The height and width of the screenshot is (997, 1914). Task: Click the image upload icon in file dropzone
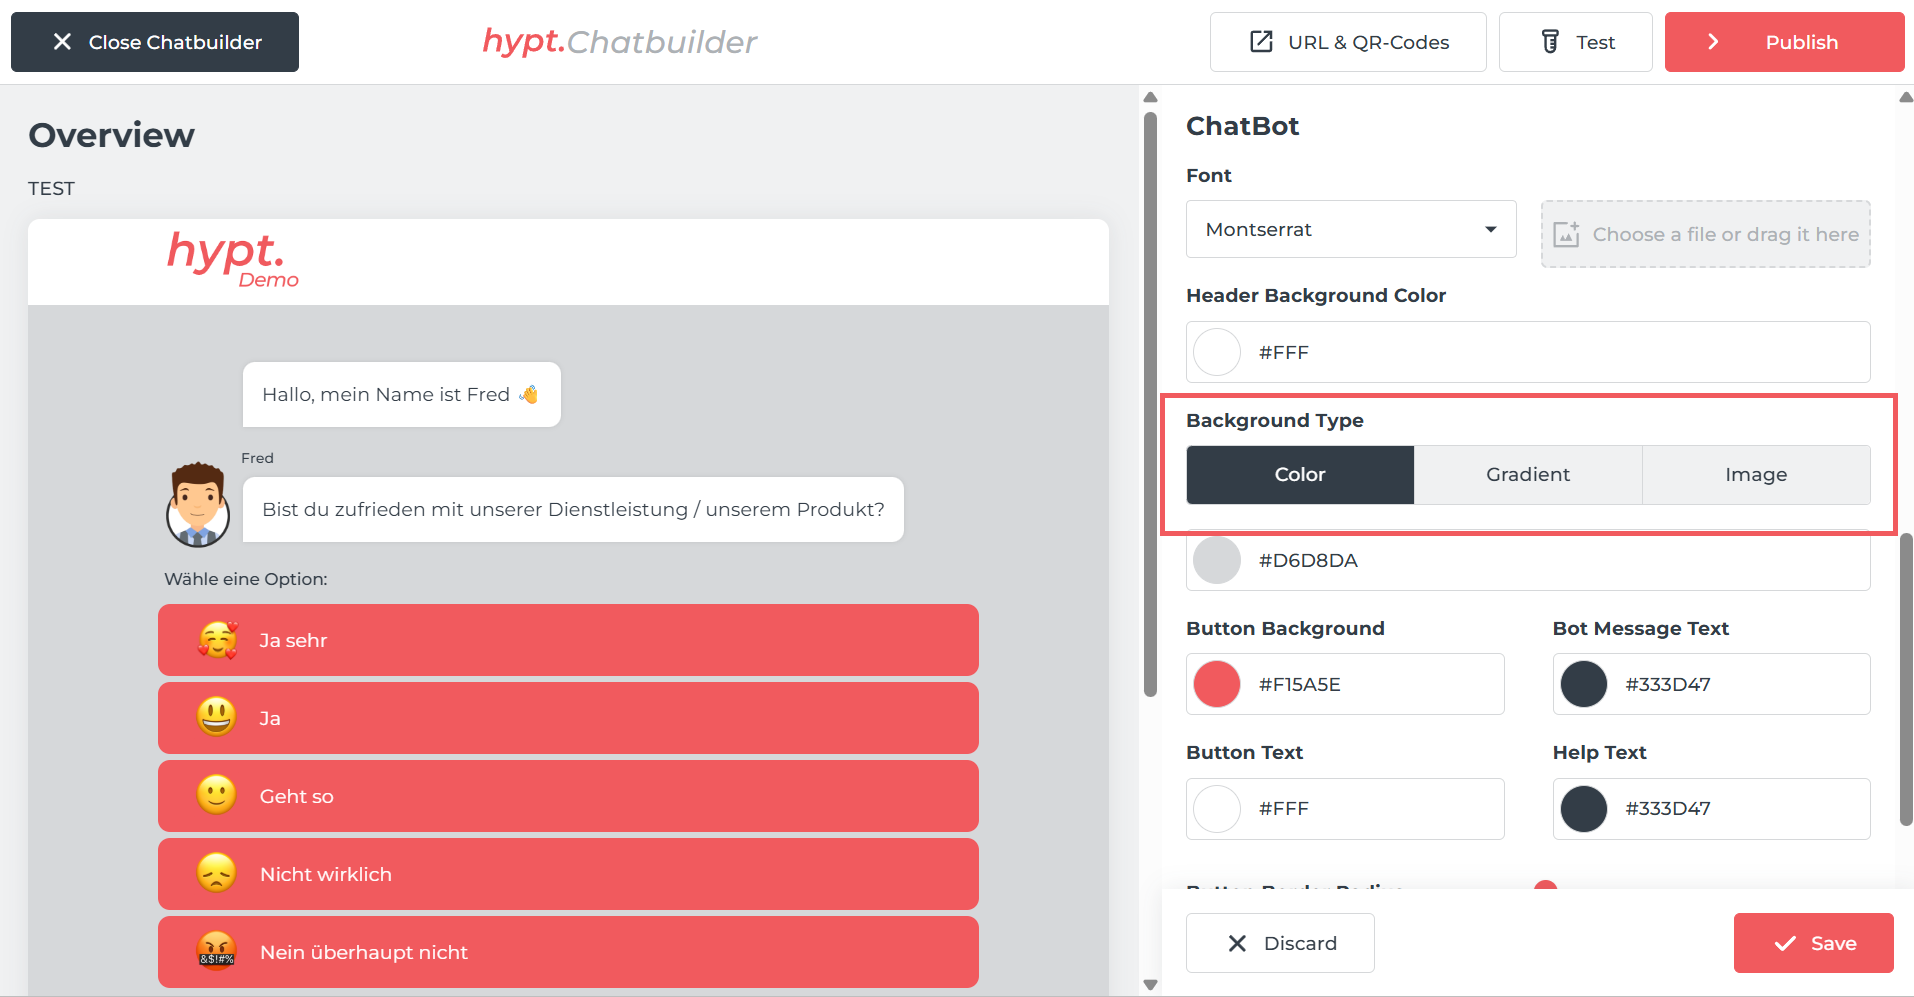[1566, 234]
